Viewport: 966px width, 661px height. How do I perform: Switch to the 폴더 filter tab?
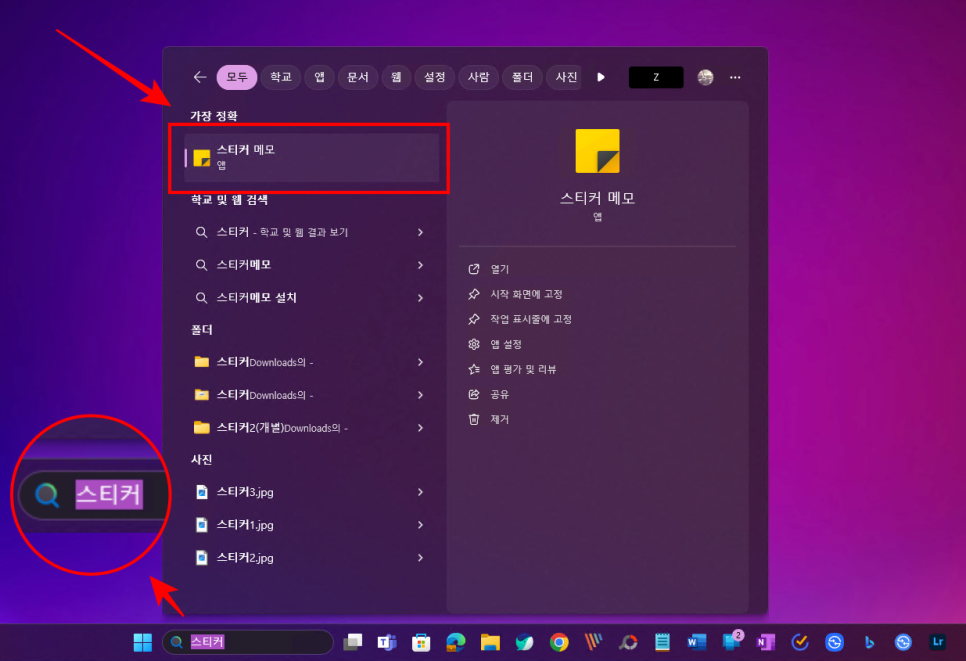click(x=522, y=77)
